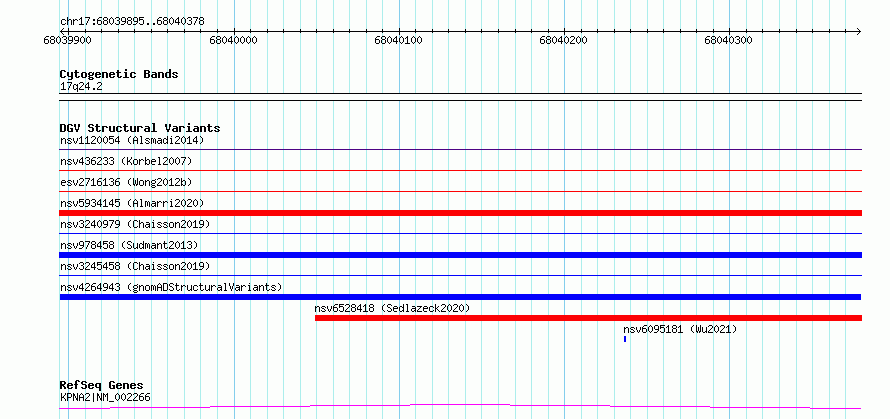Click the red nsv6528418 variant bar
The height and width of the screenshot is (419, 890).
pyautogui.click(x=589, y=318)
